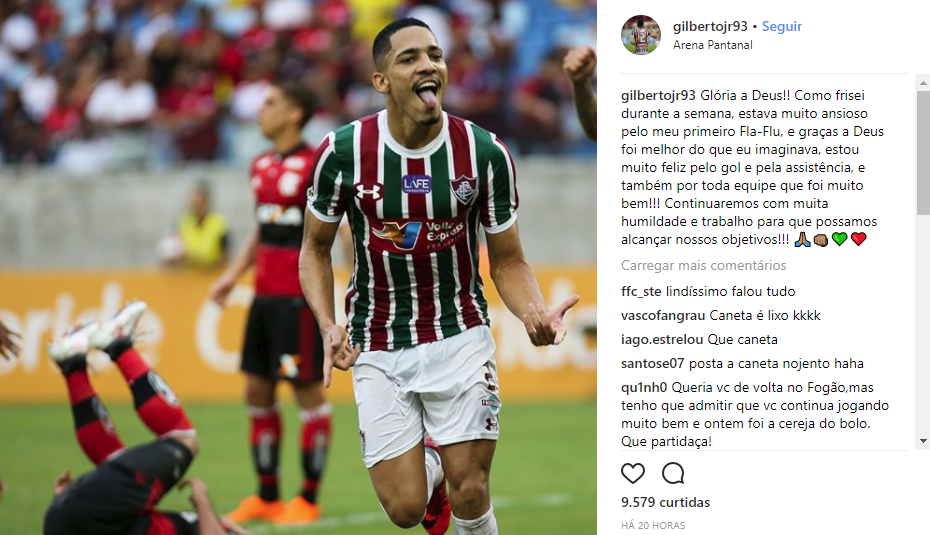Open the HÁ 20 HORAS timestamp link

coord(653,526)
